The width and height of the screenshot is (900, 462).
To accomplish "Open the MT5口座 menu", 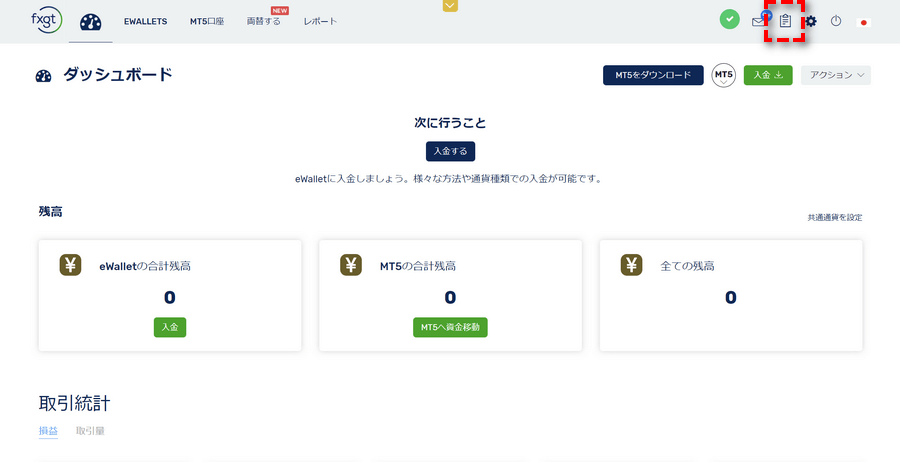I will click(x=207, y=22).
